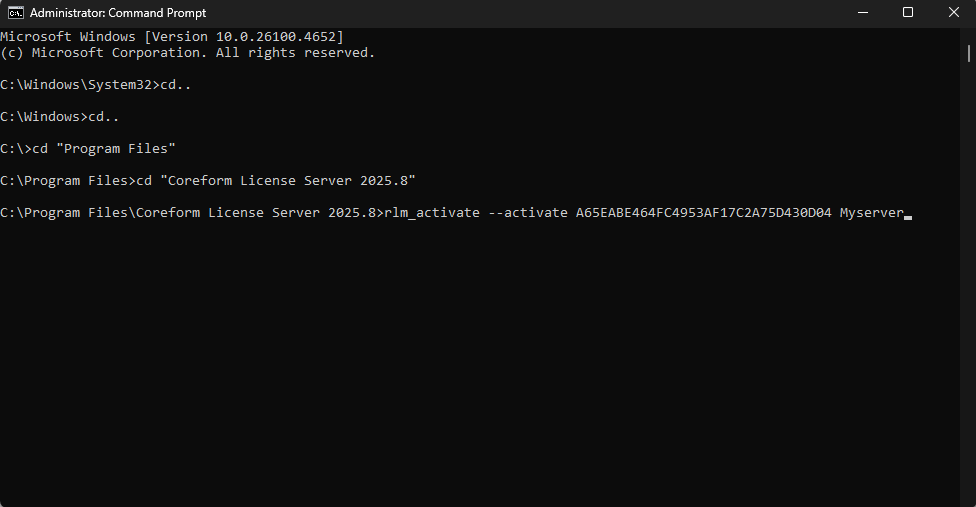The width and height of the screenshot is (976, 507).
Task: Click the scrollbar track below the thumb
Action: [969, 280]
